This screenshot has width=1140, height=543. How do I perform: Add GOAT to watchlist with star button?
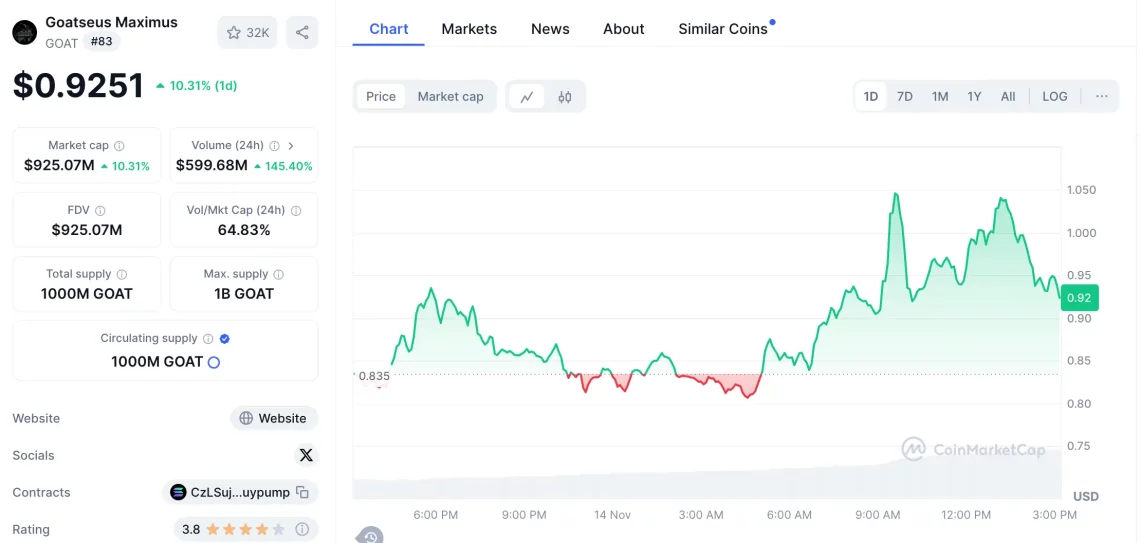247,33
